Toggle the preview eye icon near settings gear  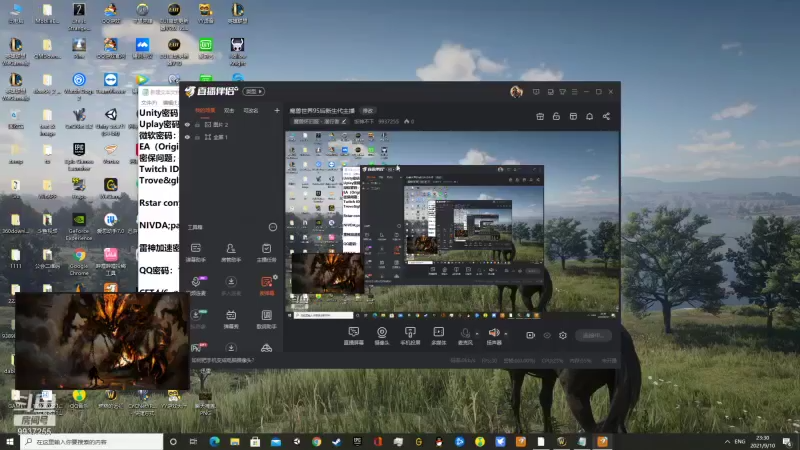[x=547, y=335]
